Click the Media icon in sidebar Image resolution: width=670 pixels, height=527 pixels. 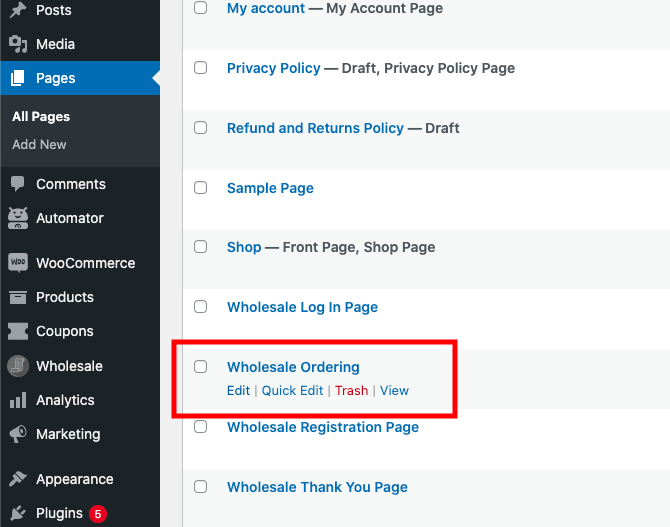[x=18, y=44]
